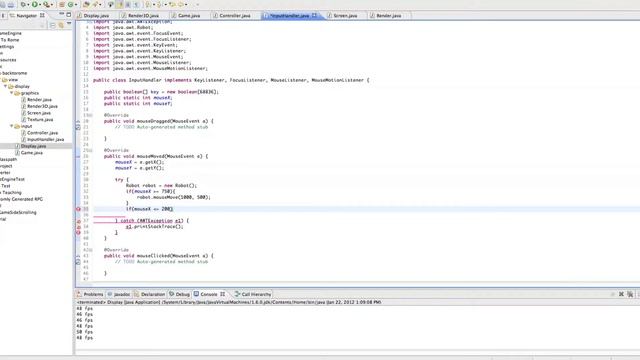Click the New Java Package toolbar icon
This screenshot has width=640, height=360.
click(x=62, y=4)
